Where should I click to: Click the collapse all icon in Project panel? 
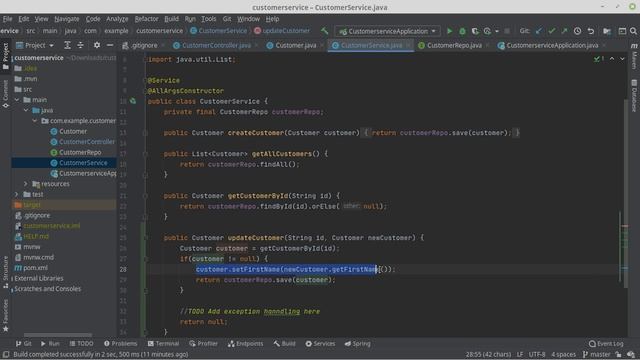point(80,45)
